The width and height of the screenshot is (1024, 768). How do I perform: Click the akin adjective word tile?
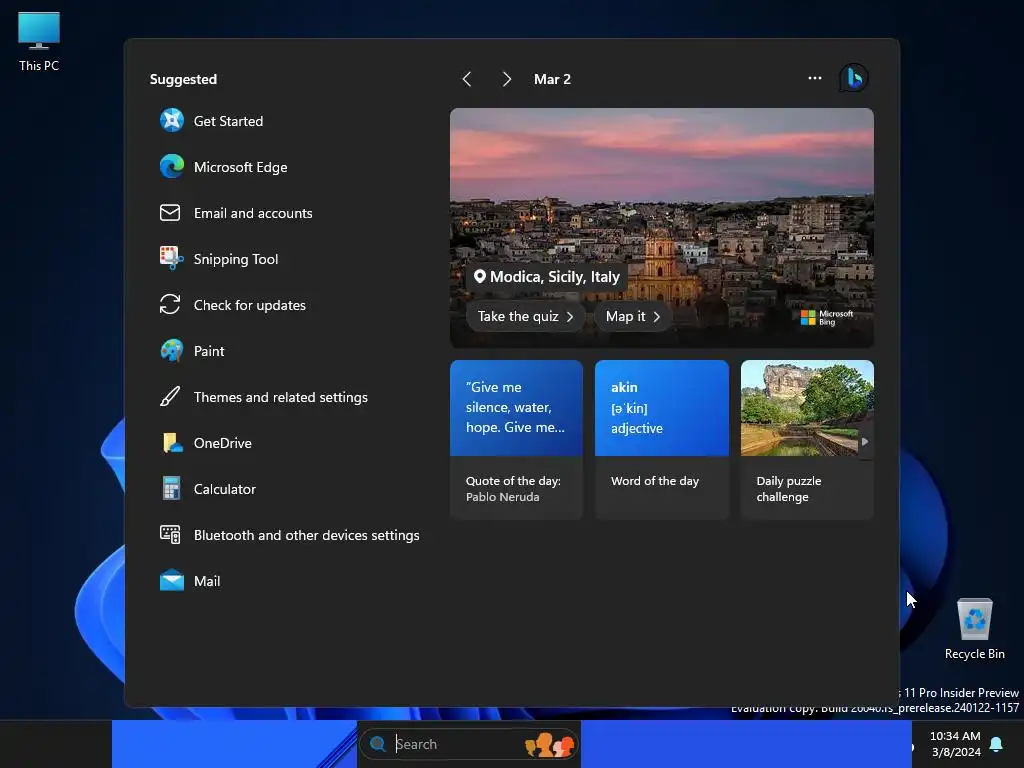coord(662,408)
